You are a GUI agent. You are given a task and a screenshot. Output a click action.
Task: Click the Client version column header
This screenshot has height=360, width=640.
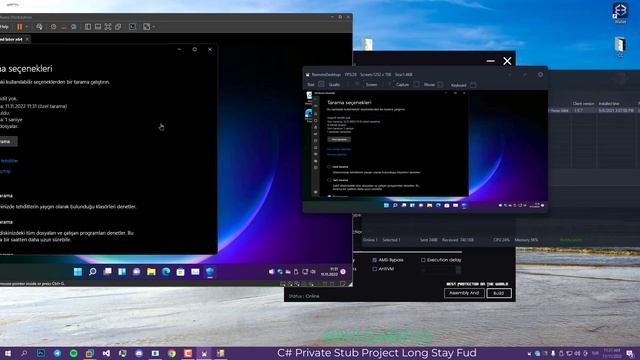pos(583,104)
